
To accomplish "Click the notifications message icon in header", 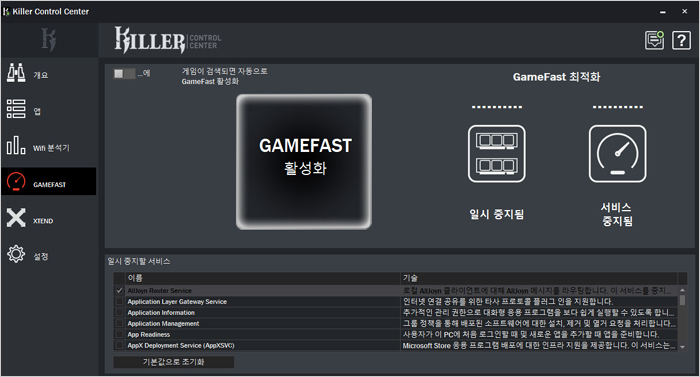I will (654, 41).
